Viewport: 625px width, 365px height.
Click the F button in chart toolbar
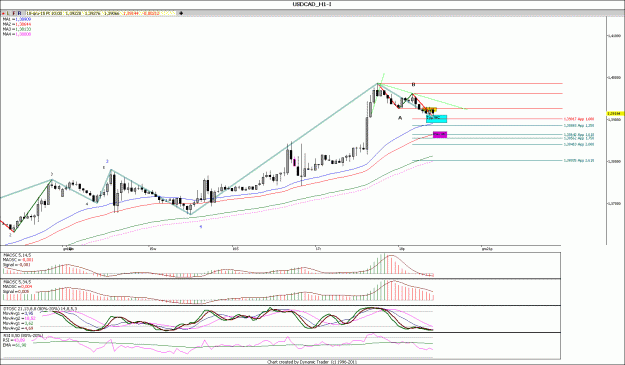pos(14,13)
